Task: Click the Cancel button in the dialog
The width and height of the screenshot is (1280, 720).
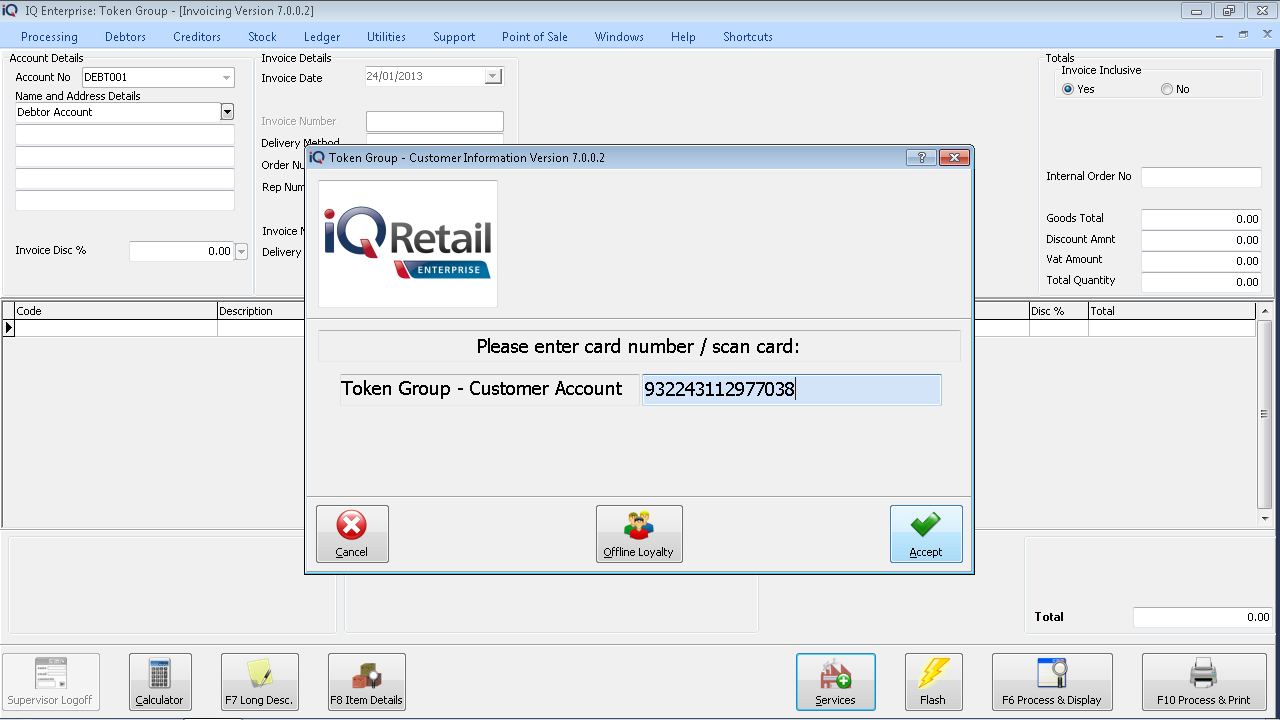Action: 352,534
